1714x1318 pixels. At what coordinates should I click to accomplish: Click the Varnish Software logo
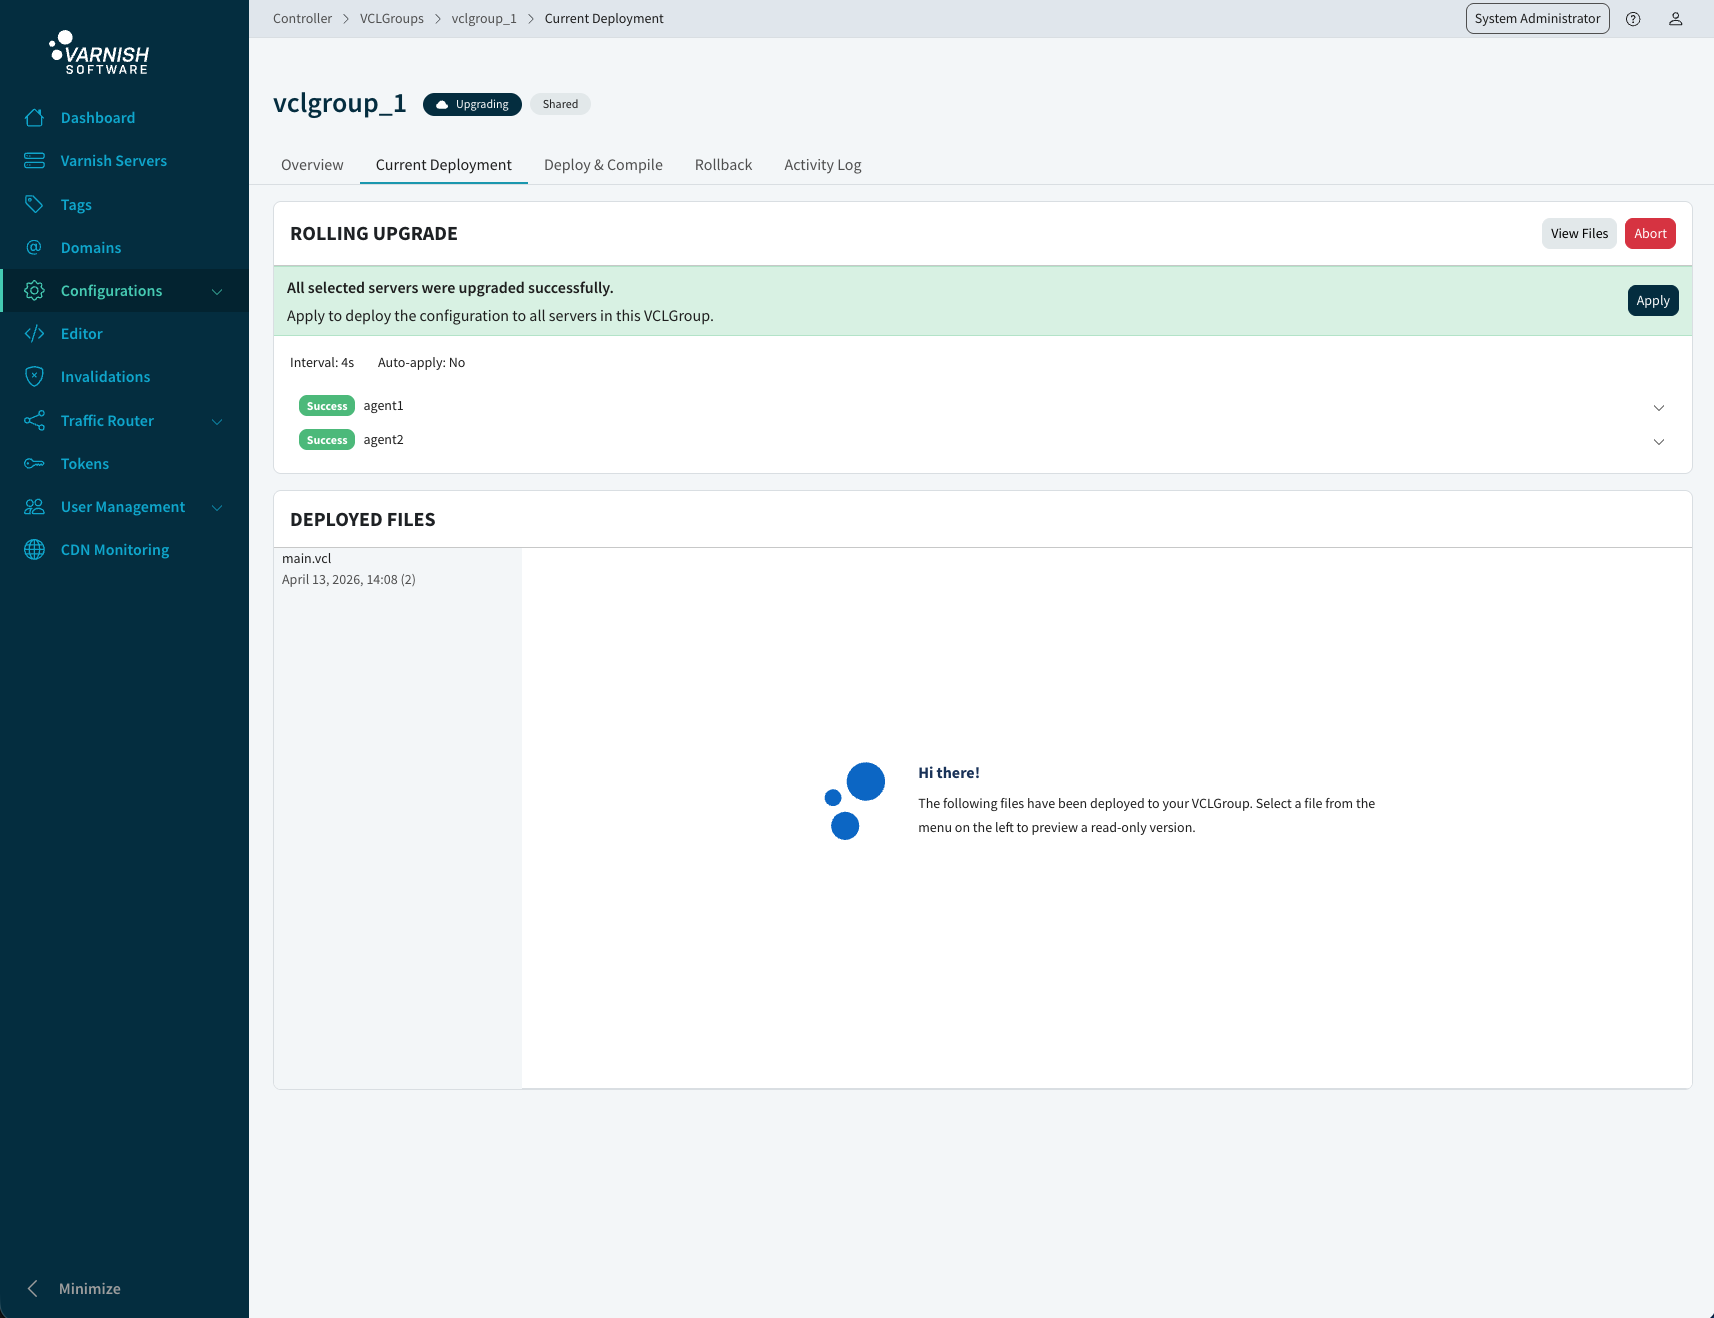coord(99,53)
